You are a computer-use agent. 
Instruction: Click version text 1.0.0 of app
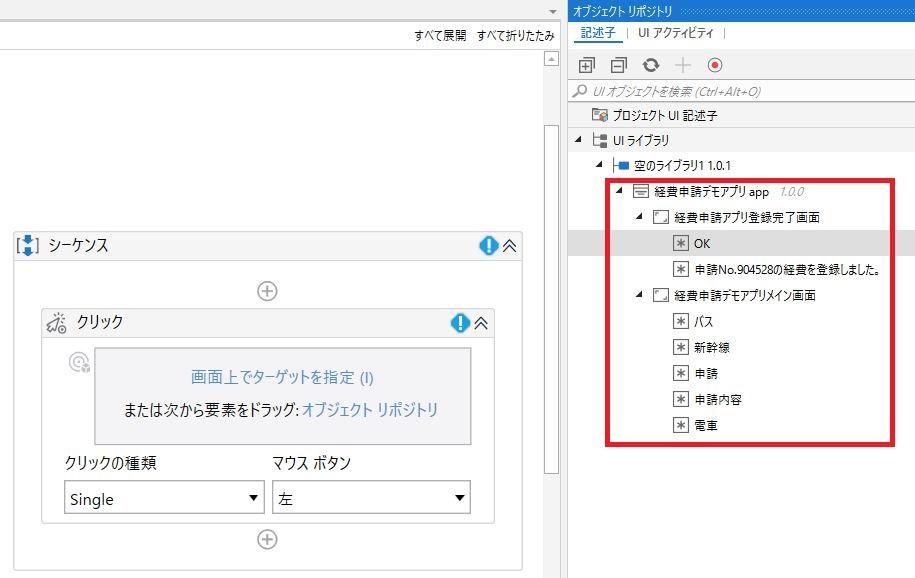[792, 191]
